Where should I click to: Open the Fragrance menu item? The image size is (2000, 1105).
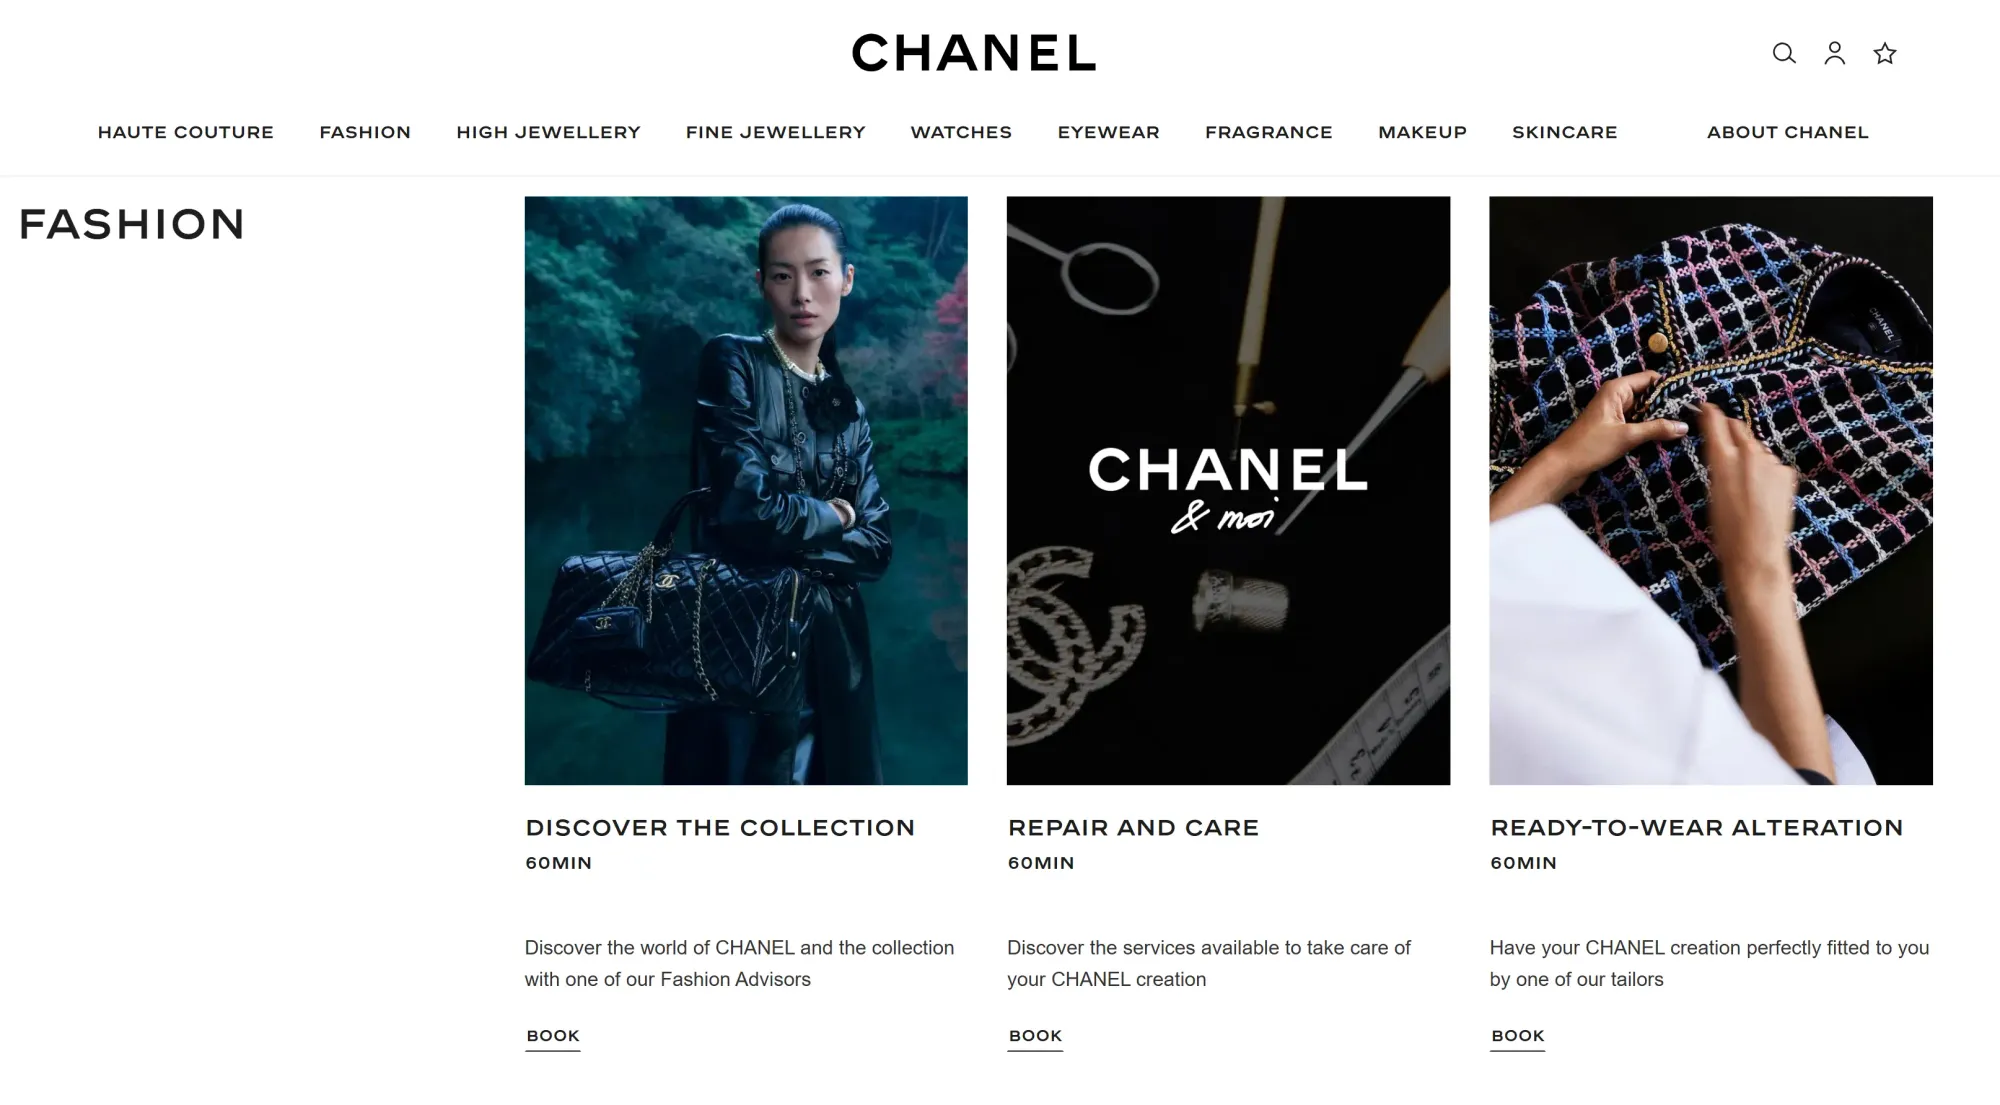coord(1268,132)
